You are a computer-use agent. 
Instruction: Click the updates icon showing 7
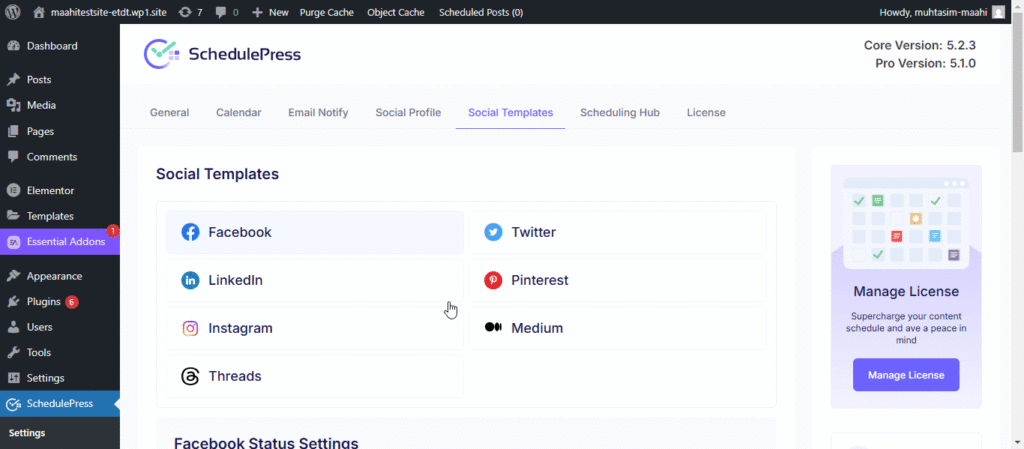[x=186, y=12]
